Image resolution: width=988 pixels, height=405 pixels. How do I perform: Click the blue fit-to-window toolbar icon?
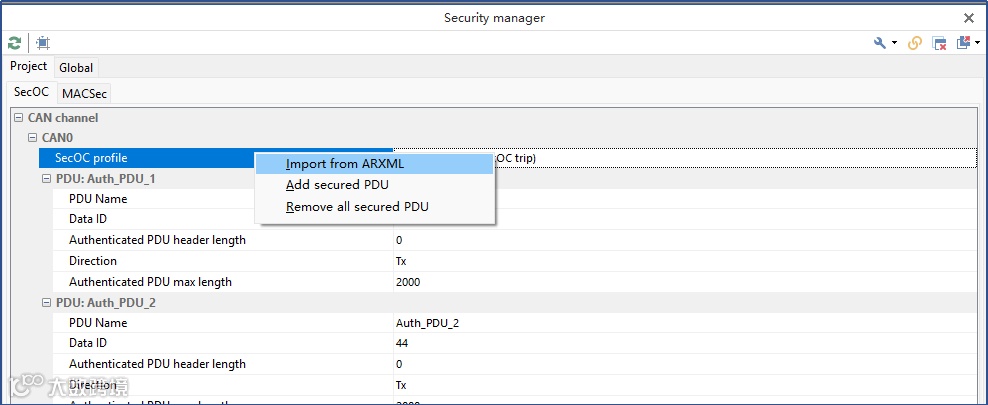click(43, 43)
